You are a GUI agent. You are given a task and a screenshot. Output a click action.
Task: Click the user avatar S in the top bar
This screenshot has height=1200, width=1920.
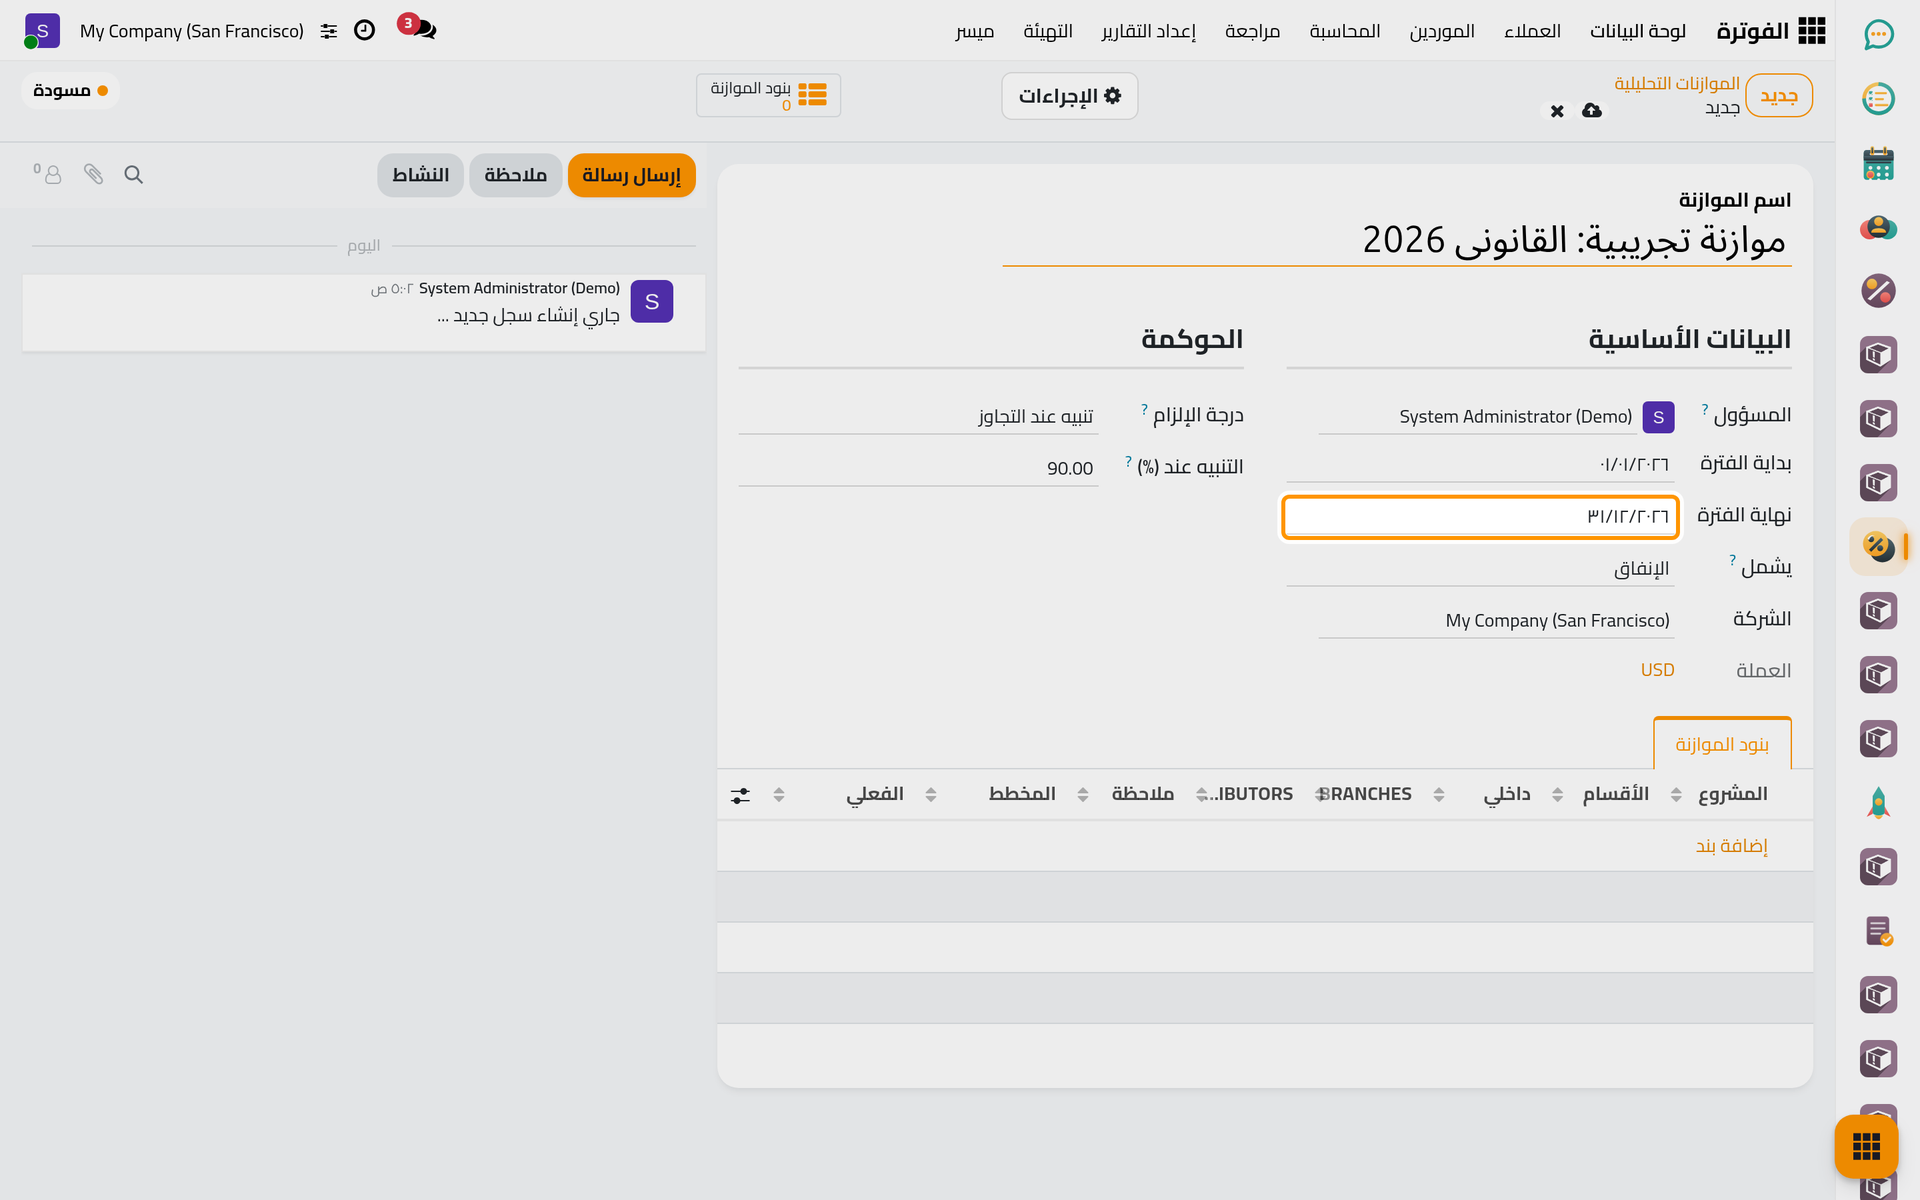pos(42,31)
